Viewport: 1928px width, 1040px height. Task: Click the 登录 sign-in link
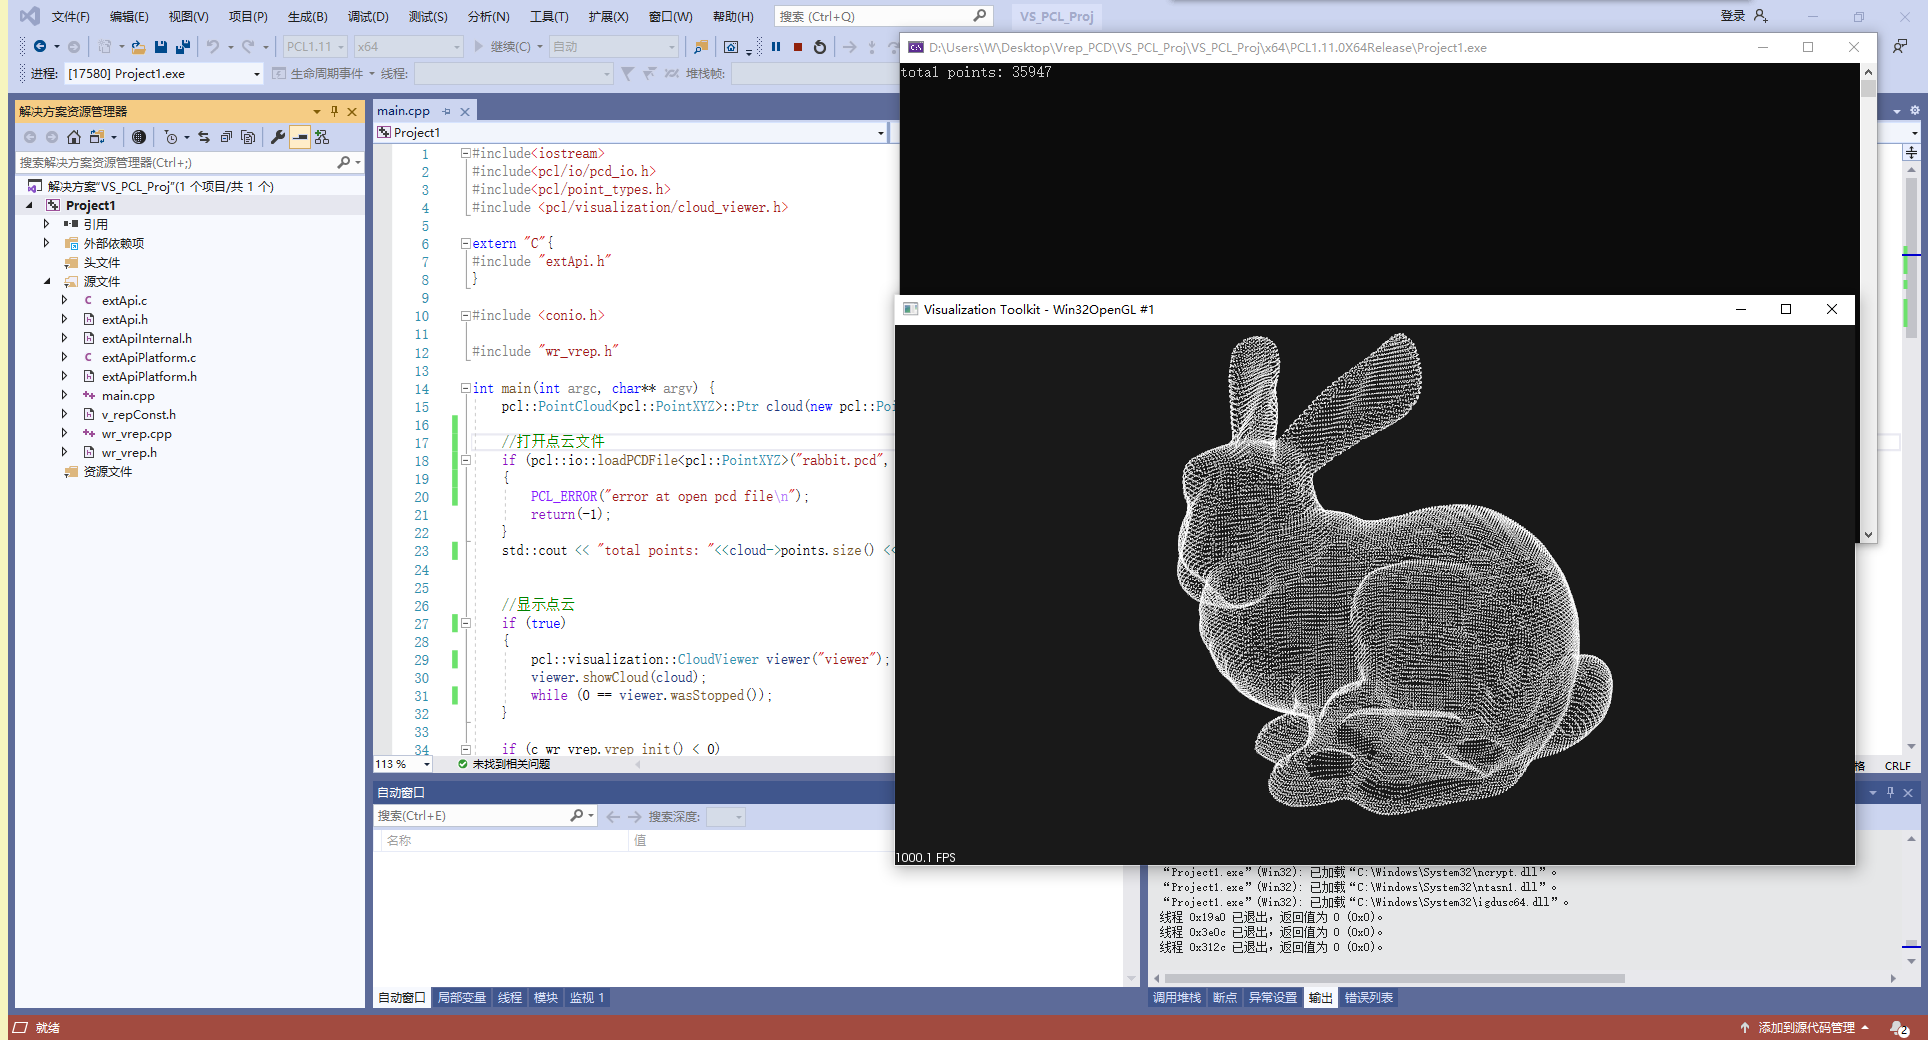[x=1732, y=16]
